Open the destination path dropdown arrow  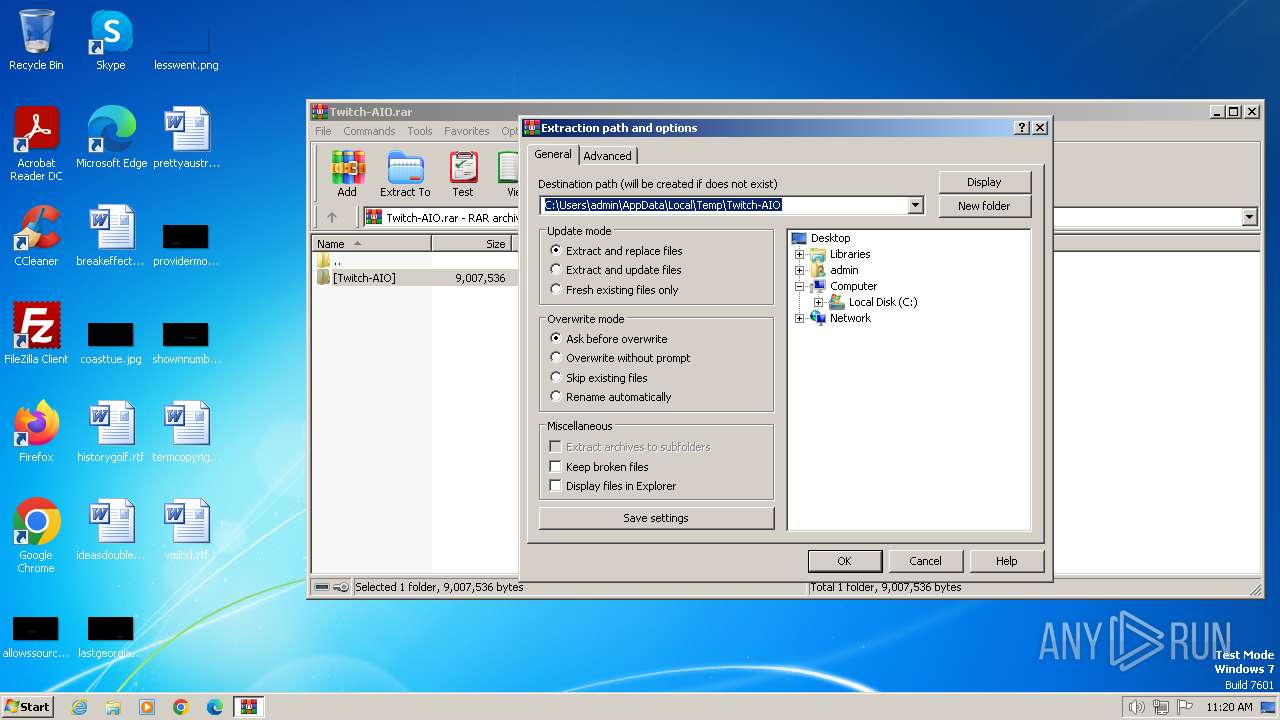tap(915, 205)
